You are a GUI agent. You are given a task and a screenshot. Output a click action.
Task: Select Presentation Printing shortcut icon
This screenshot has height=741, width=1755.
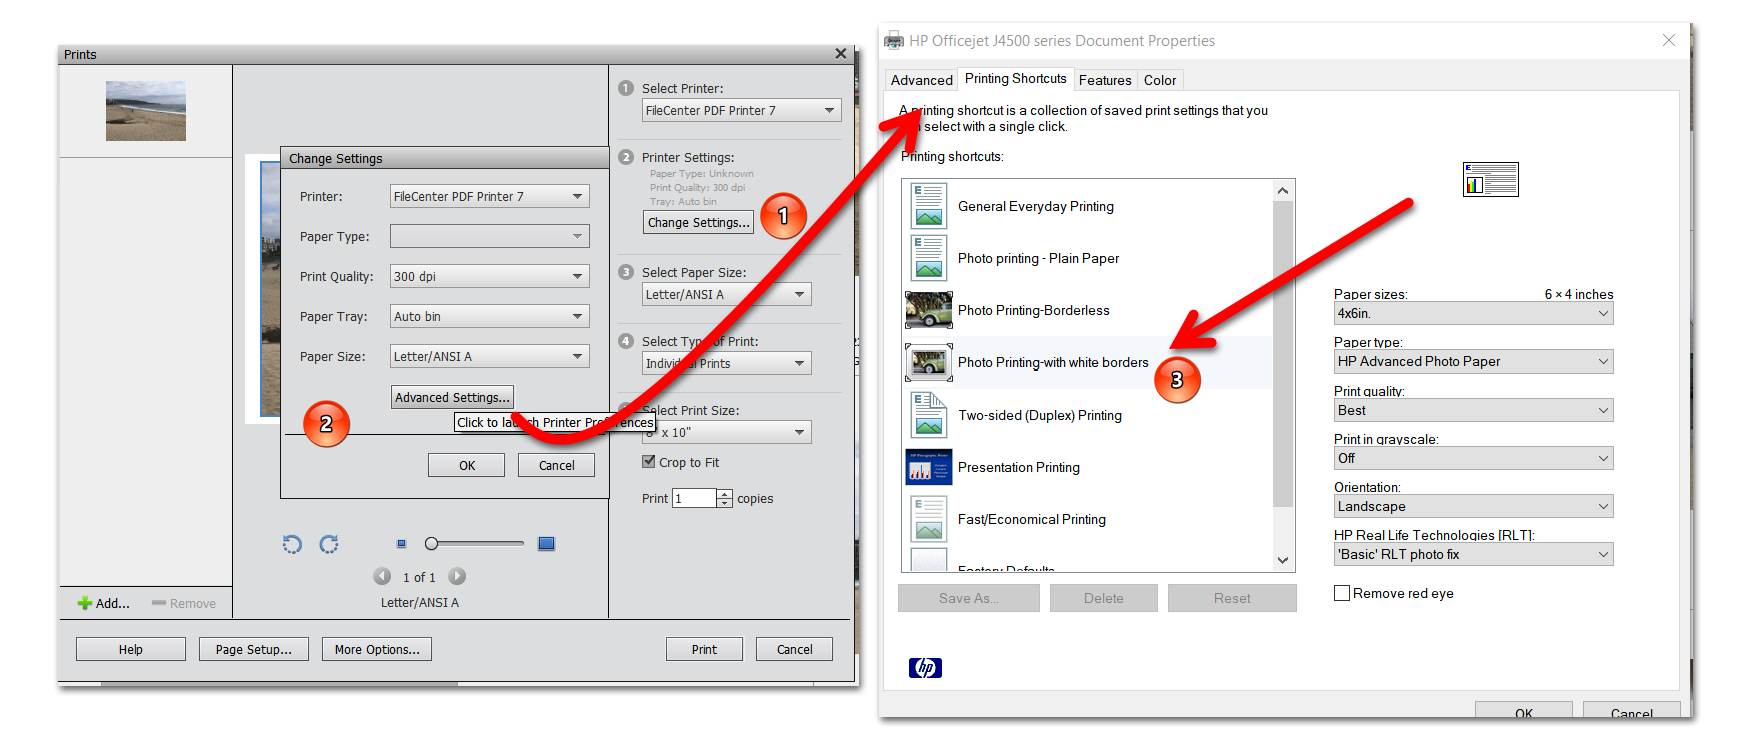929,467
